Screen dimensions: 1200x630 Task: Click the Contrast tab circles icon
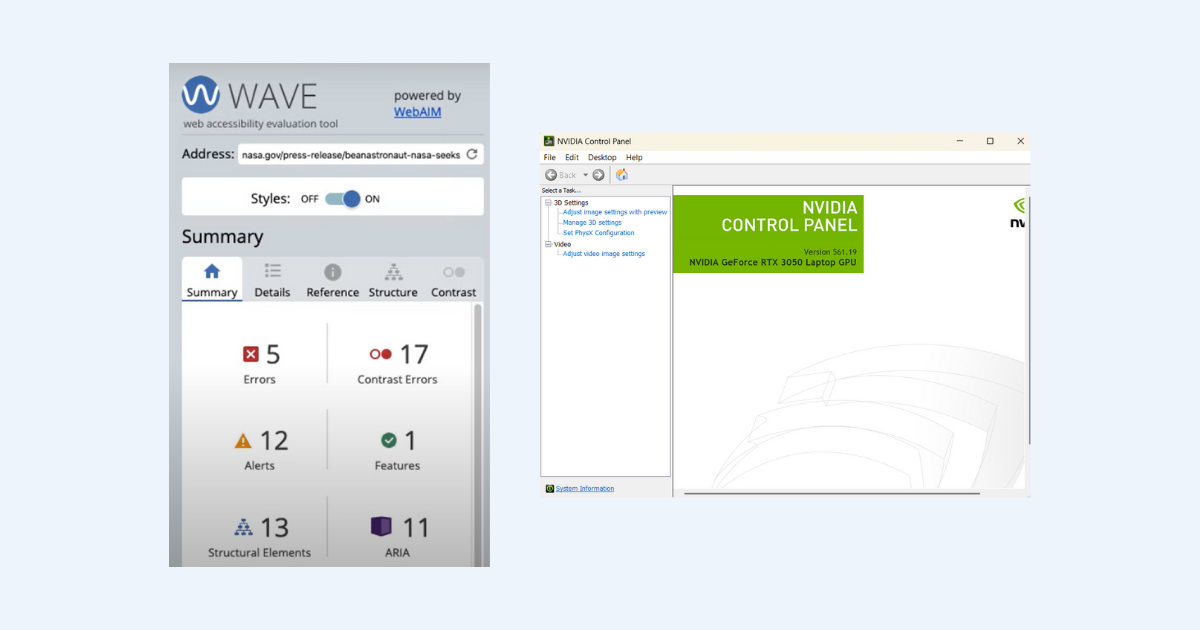[x=454, y=272]
